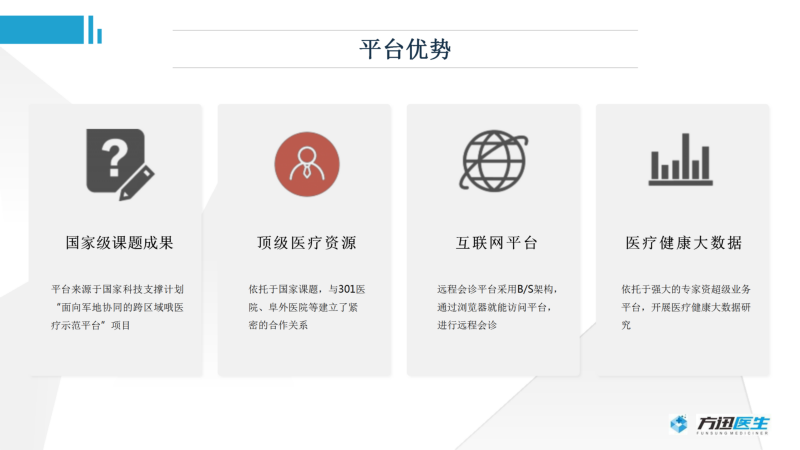Click the 依托于国家课题 description paragraph

(x=307, y=307)
